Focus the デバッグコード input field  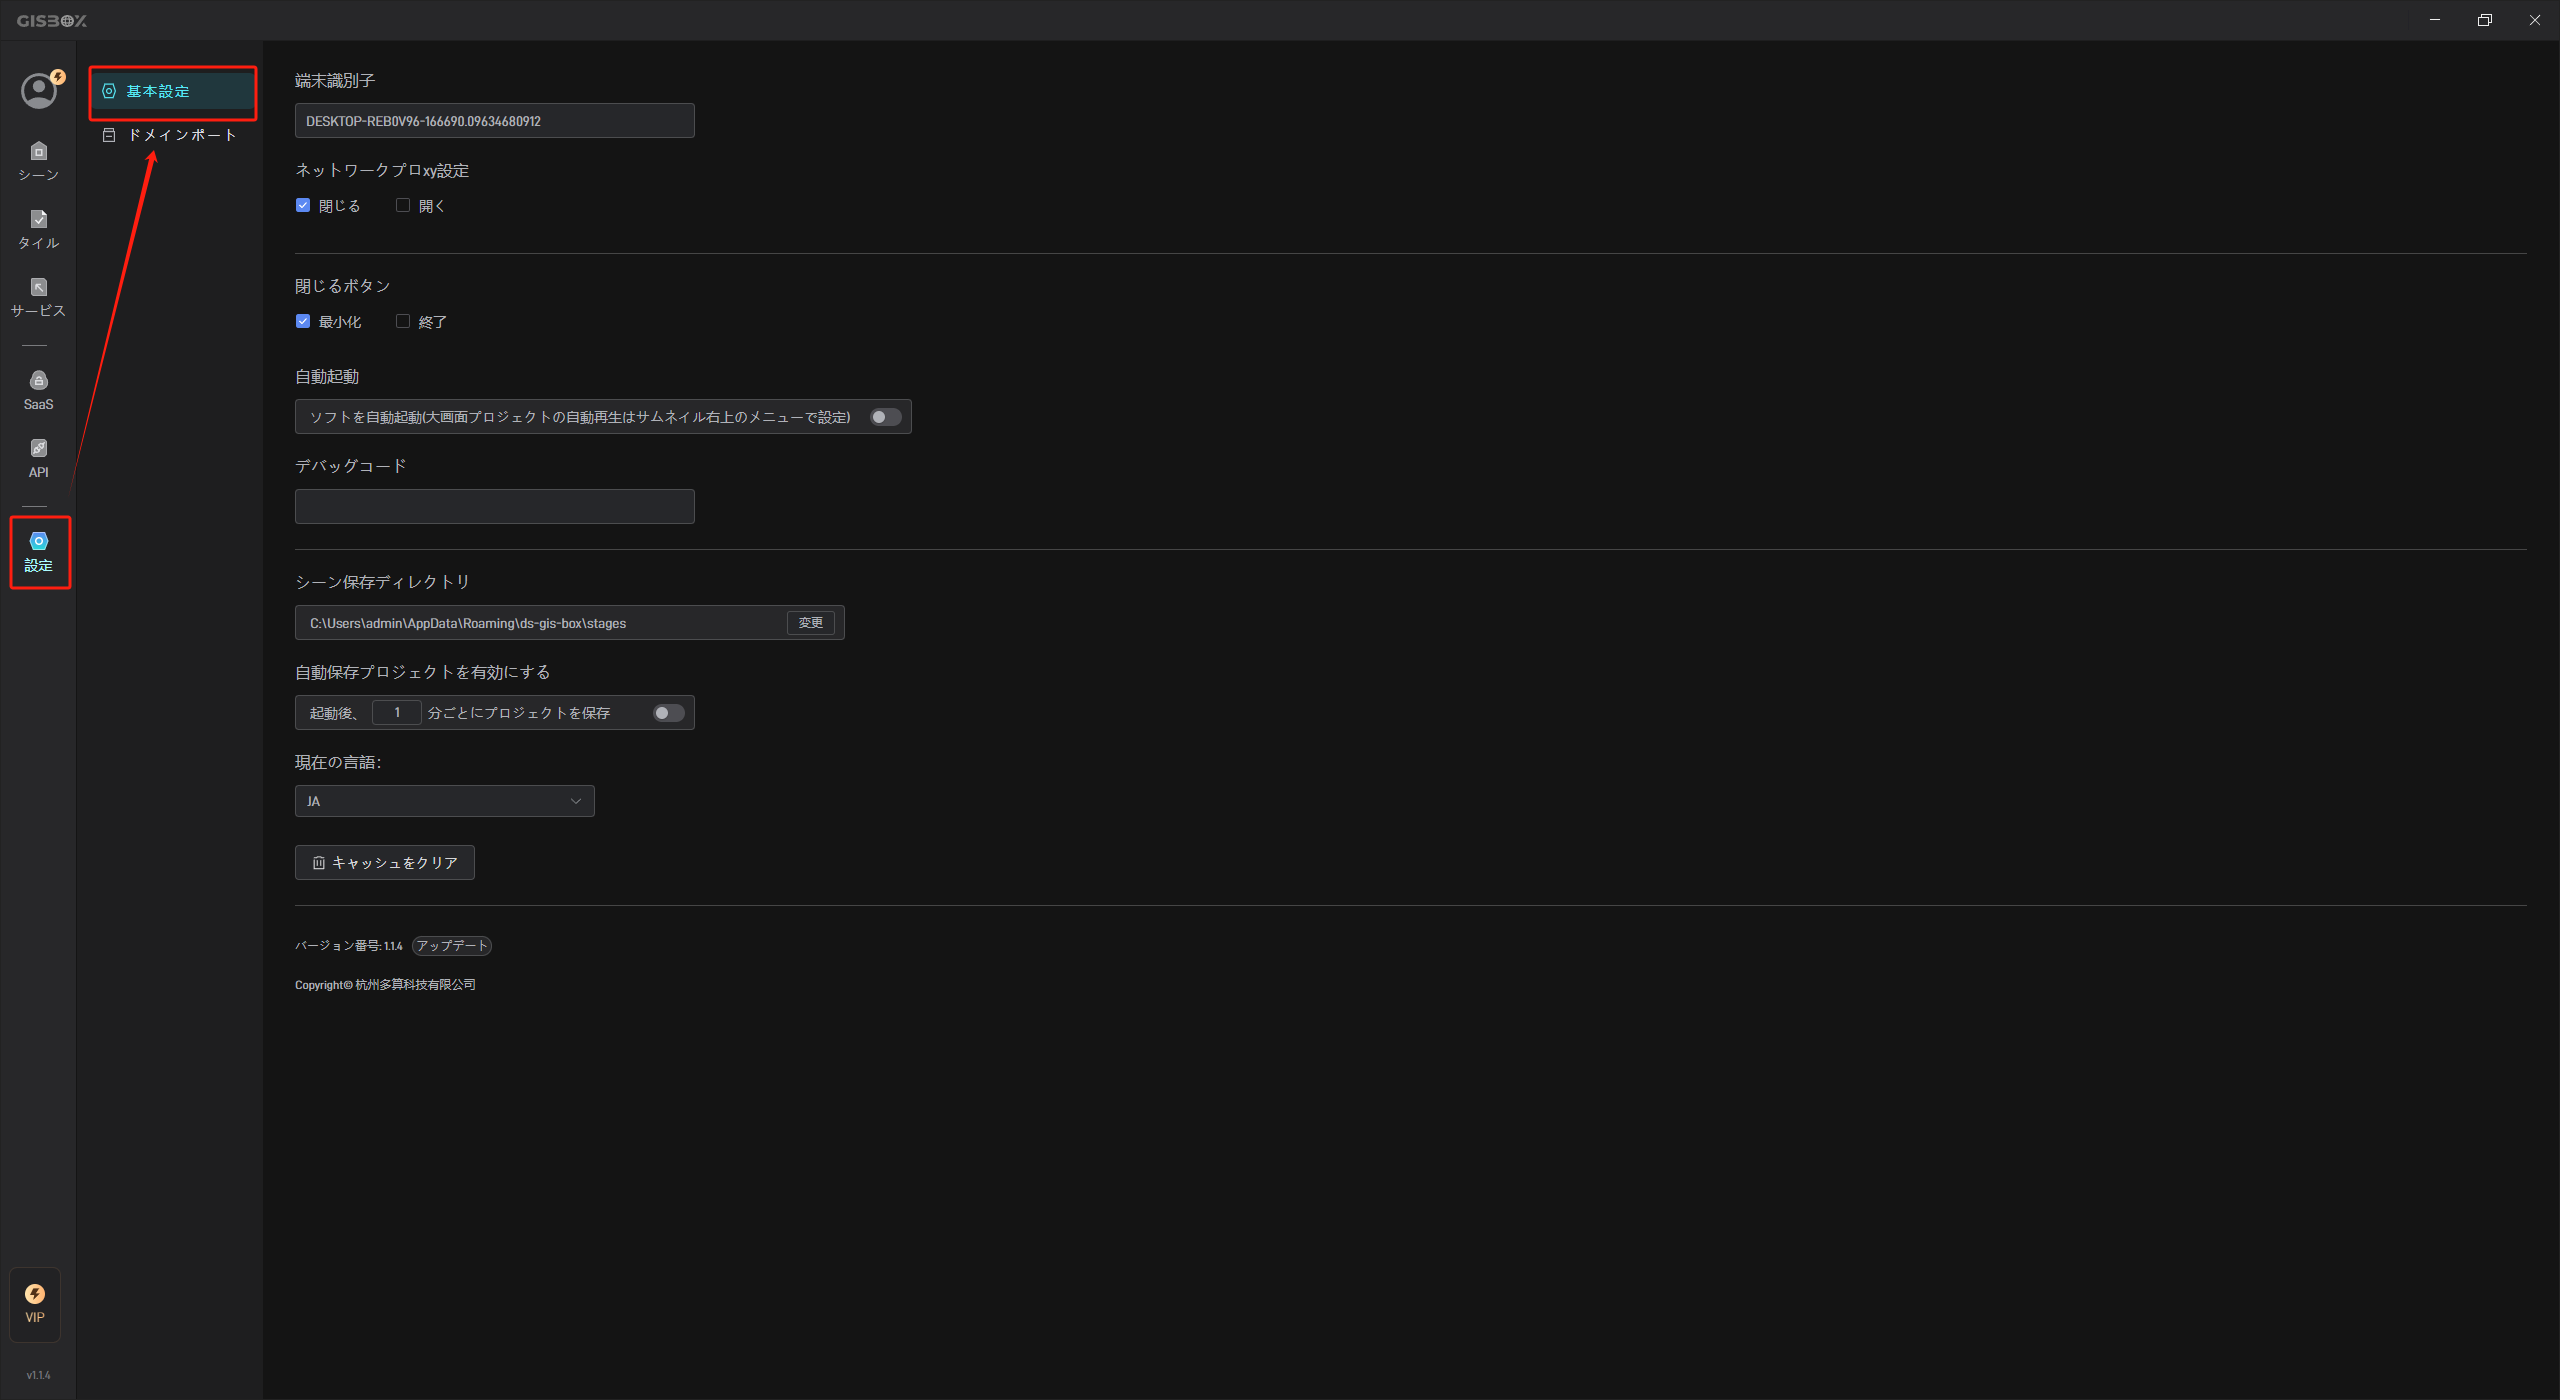[494, 506]
